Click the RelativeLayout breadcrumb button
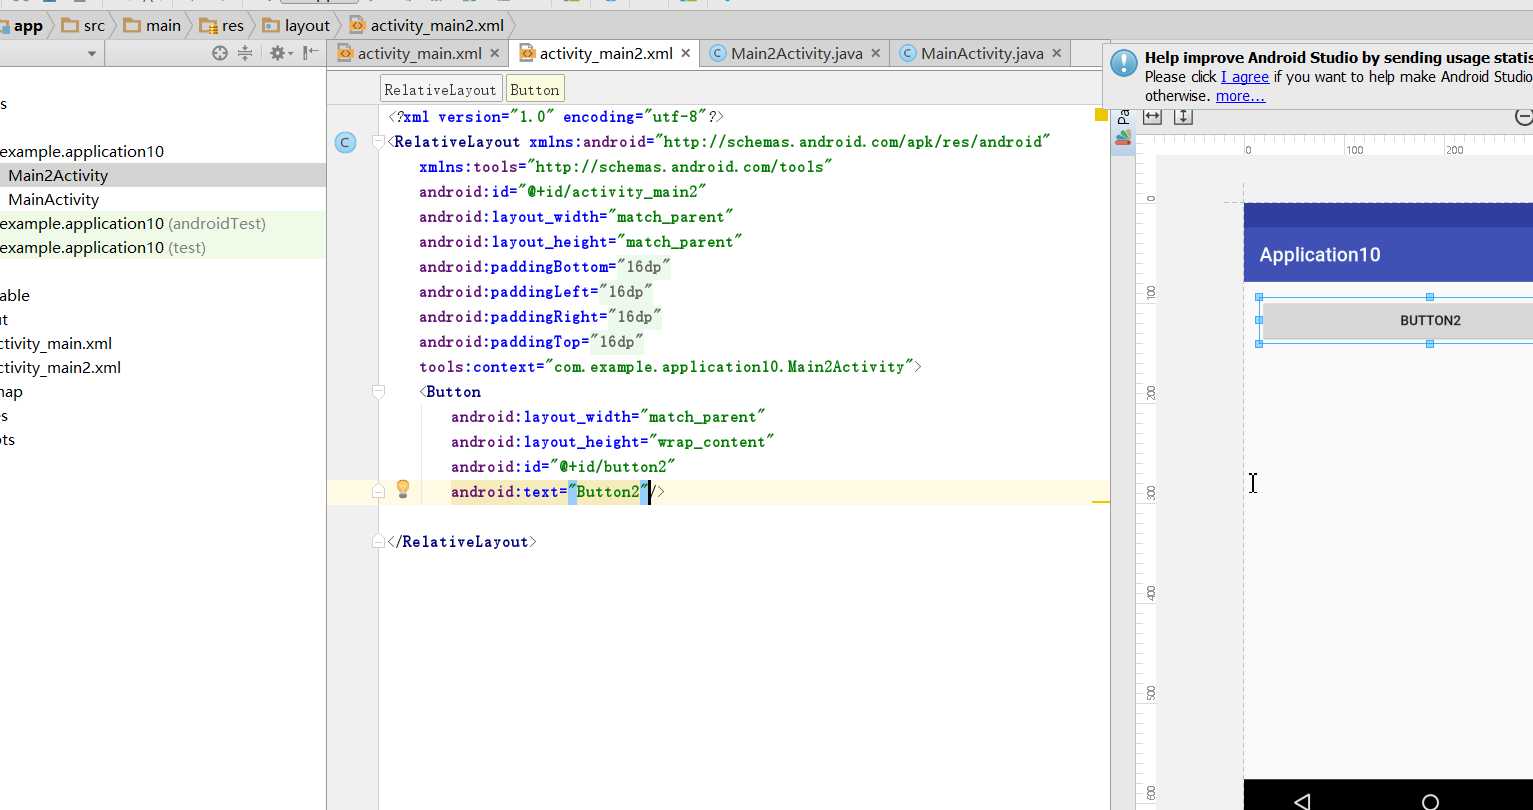 [440, 89]
